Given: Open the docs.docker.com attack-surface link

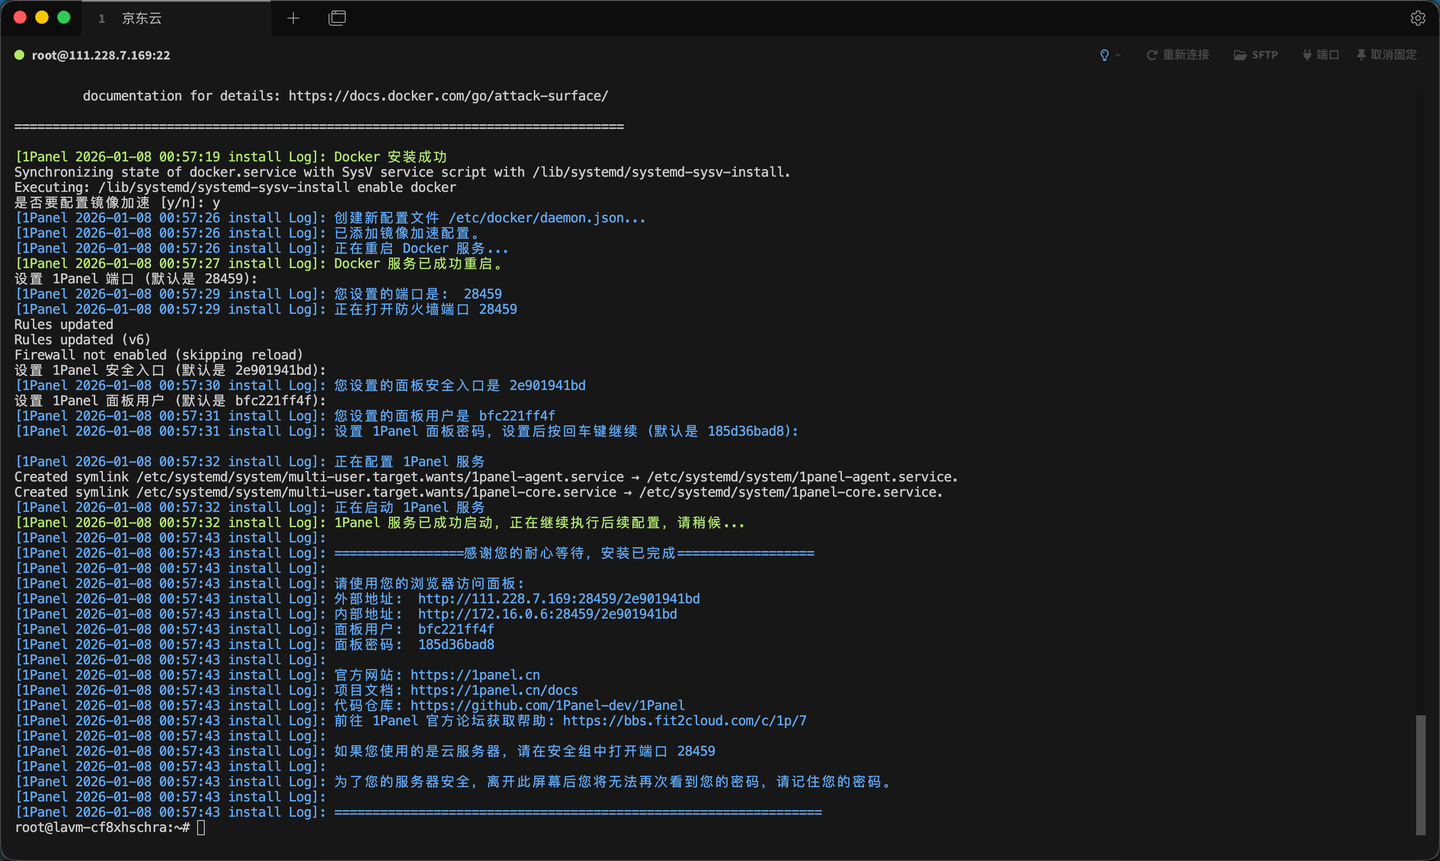Looking at the screenshot, I should click(x=448, y=96).
